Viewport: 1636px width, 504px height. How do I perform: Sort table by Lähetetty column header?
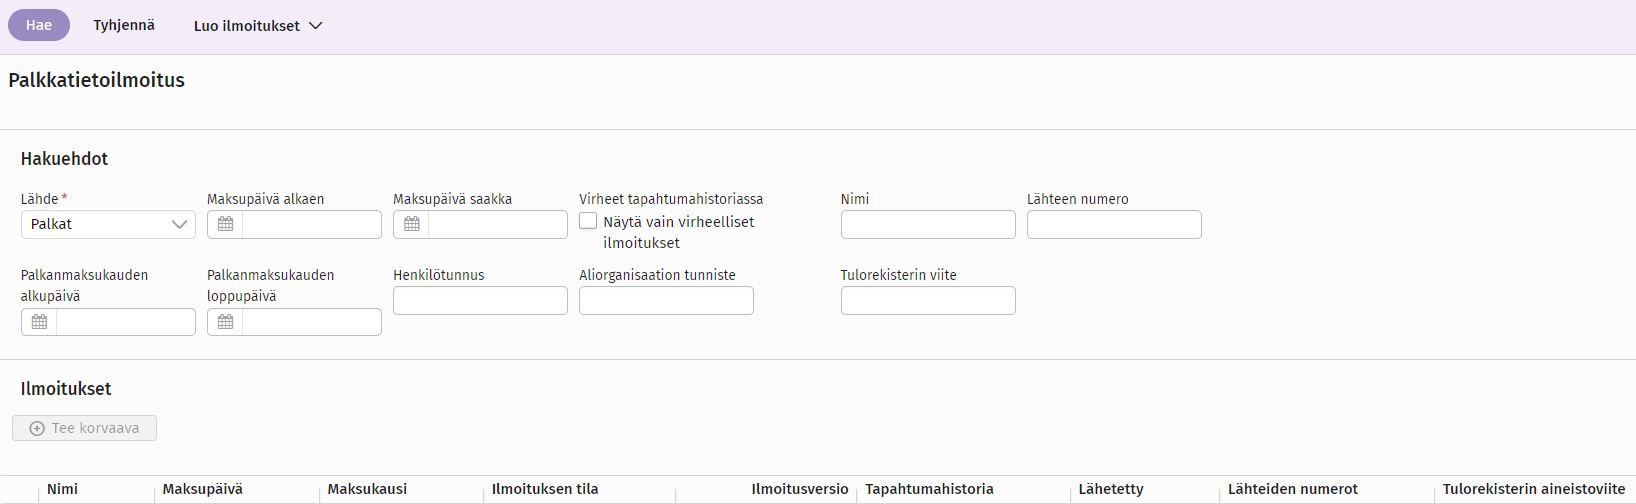click(1110, 489)
